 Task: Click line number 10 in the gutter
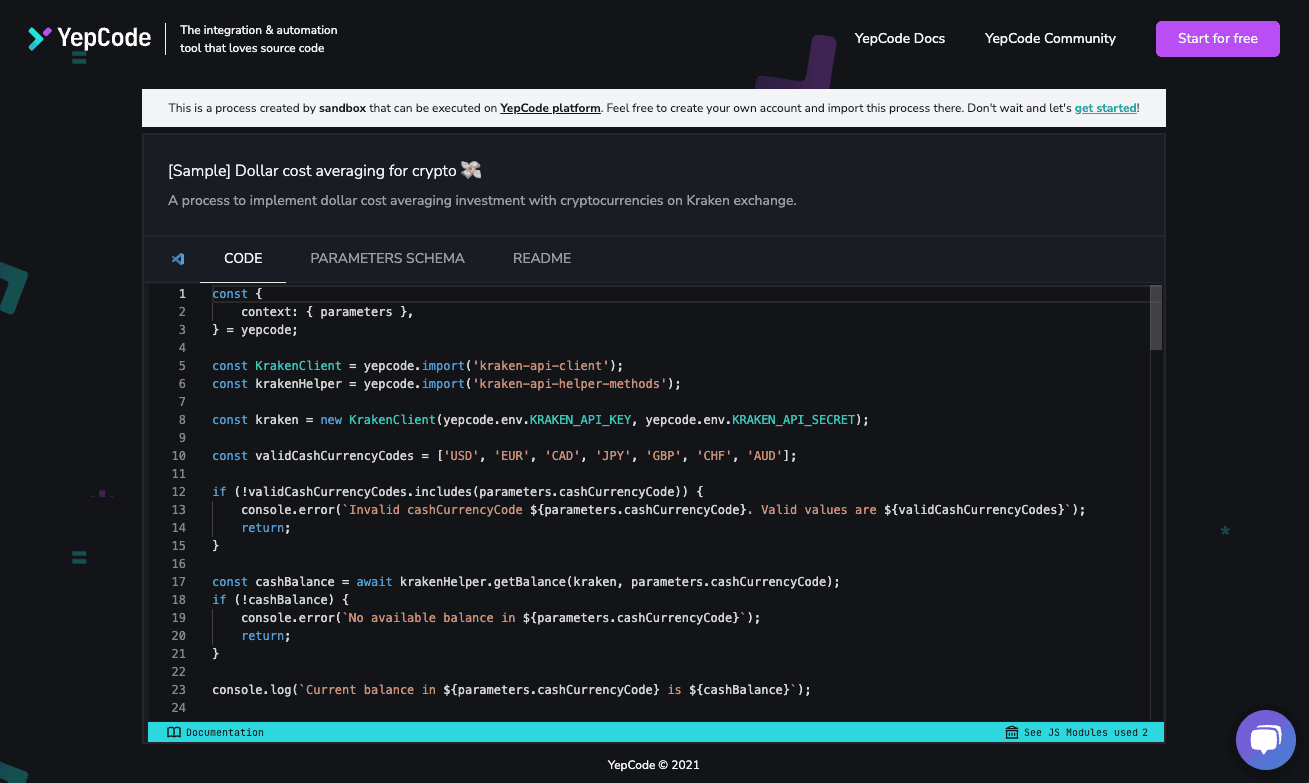point(179,455)
